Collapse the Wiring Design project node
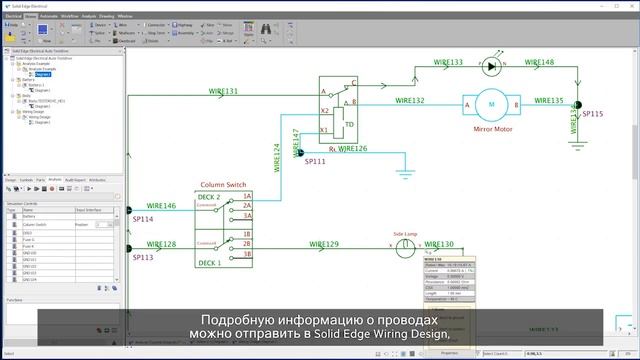The width and height of the screenshot is (640, 360). coord(13,111)
